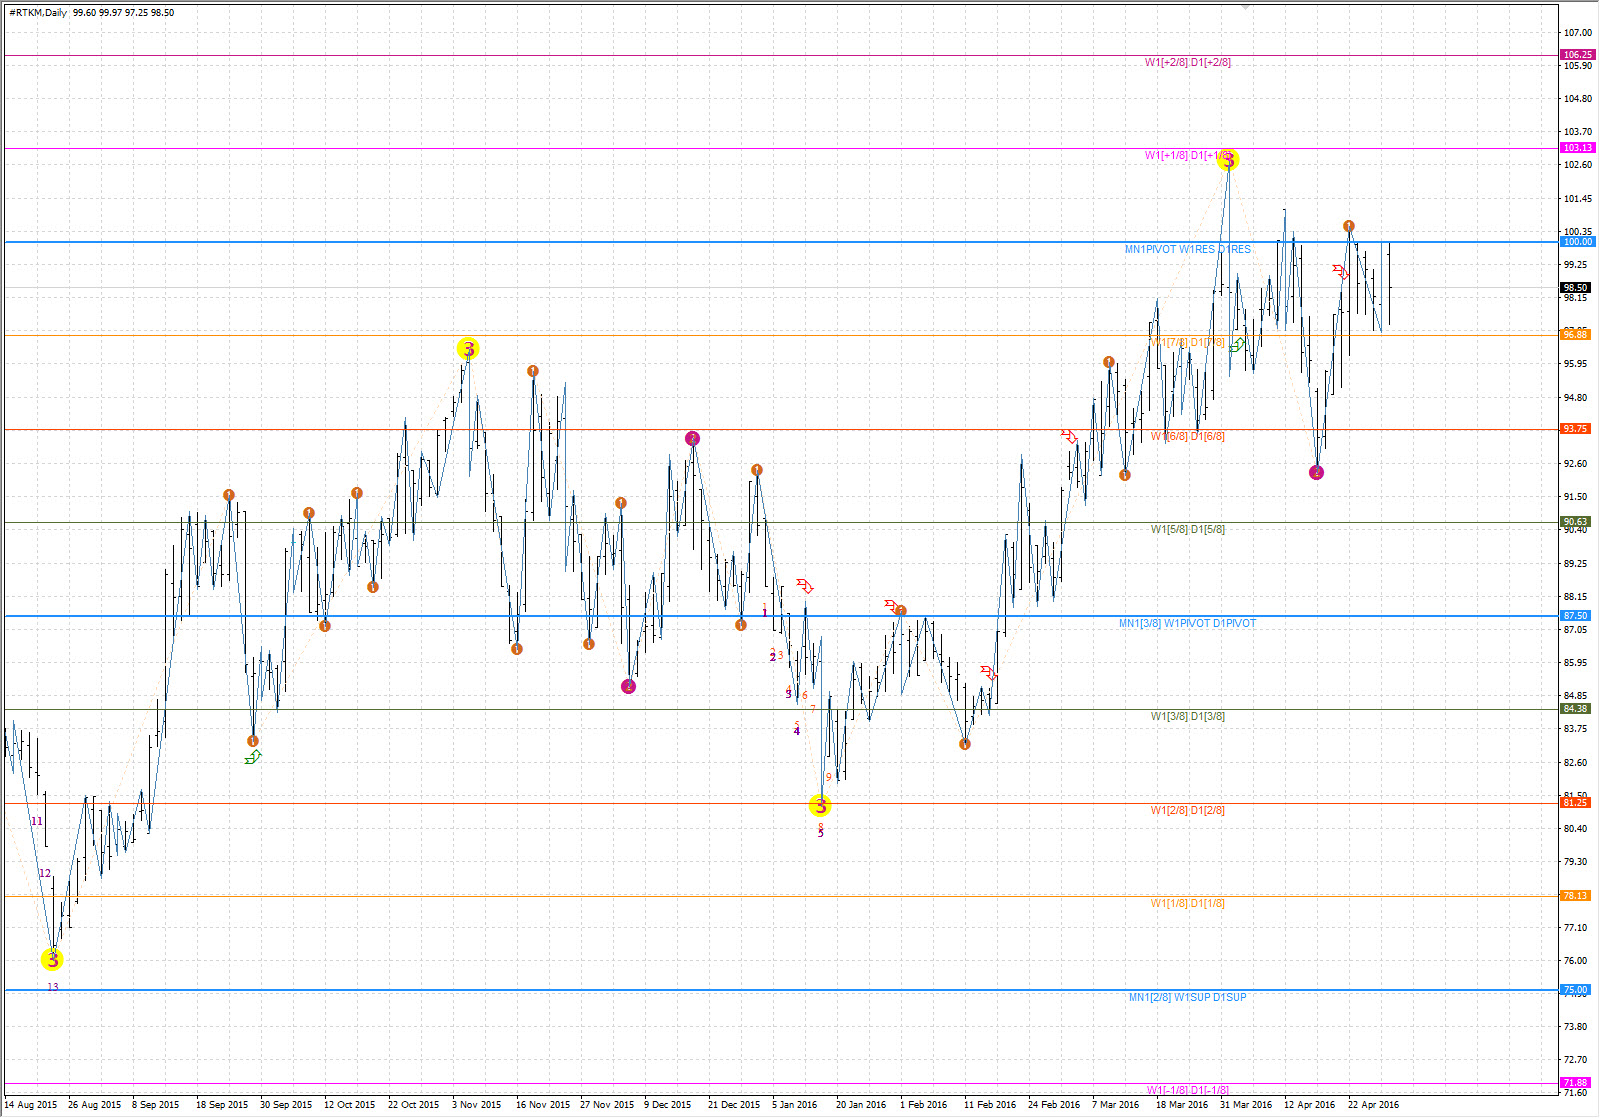
Task: Click the magenta marker at the April 2016 low
Action: click(x=1316, y=473)
